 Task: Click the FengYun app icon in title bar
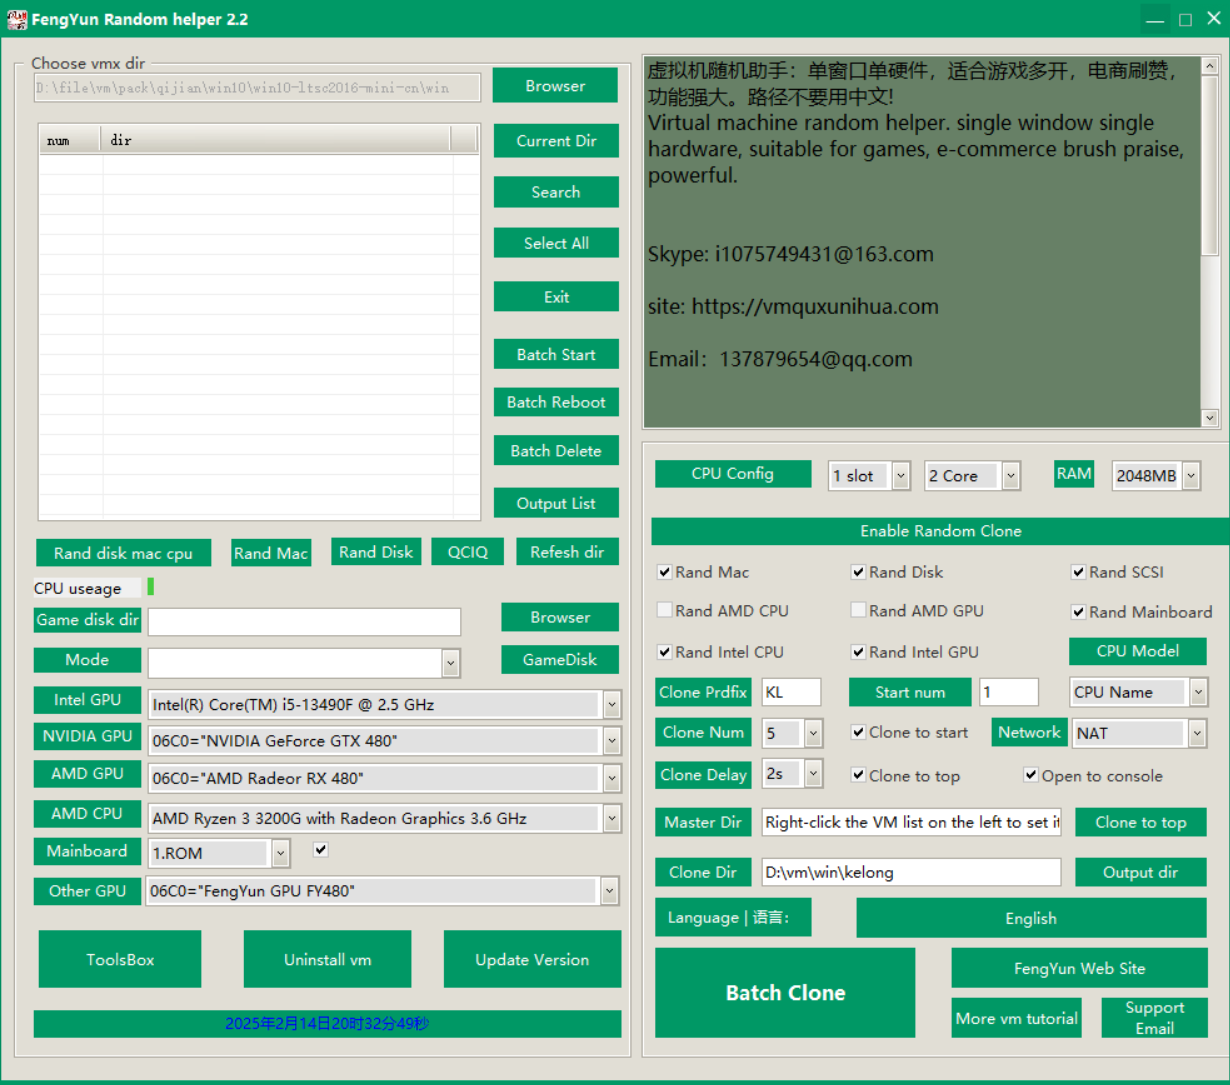pyautogui.click(x=16, y=19)
